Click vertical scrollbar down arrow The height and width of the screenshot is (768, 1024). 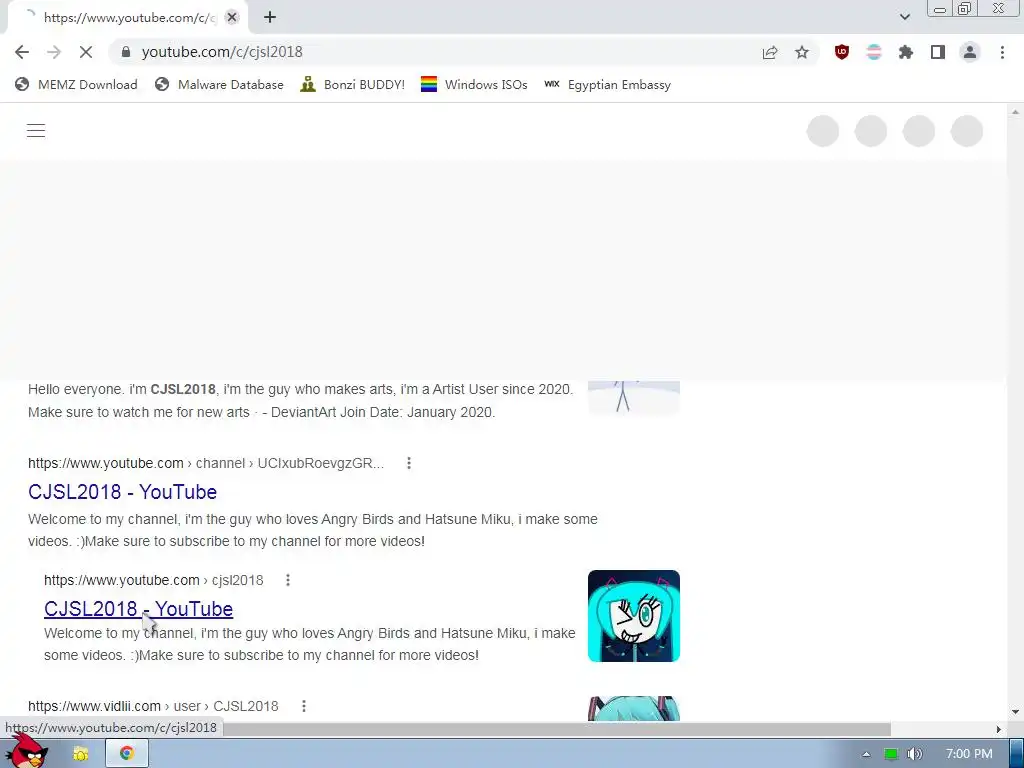(x=1015, y=712)
